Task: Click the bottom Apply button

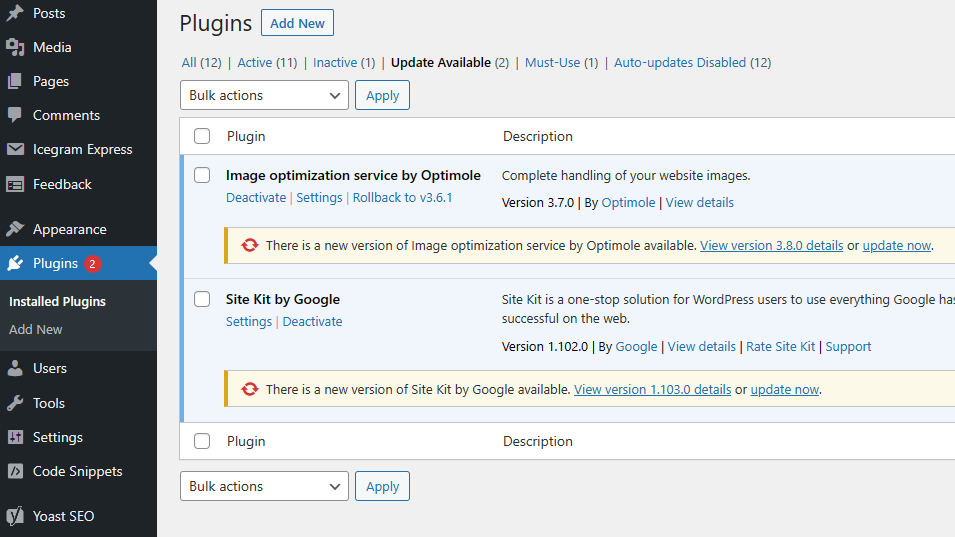Action: pos(382,486)
